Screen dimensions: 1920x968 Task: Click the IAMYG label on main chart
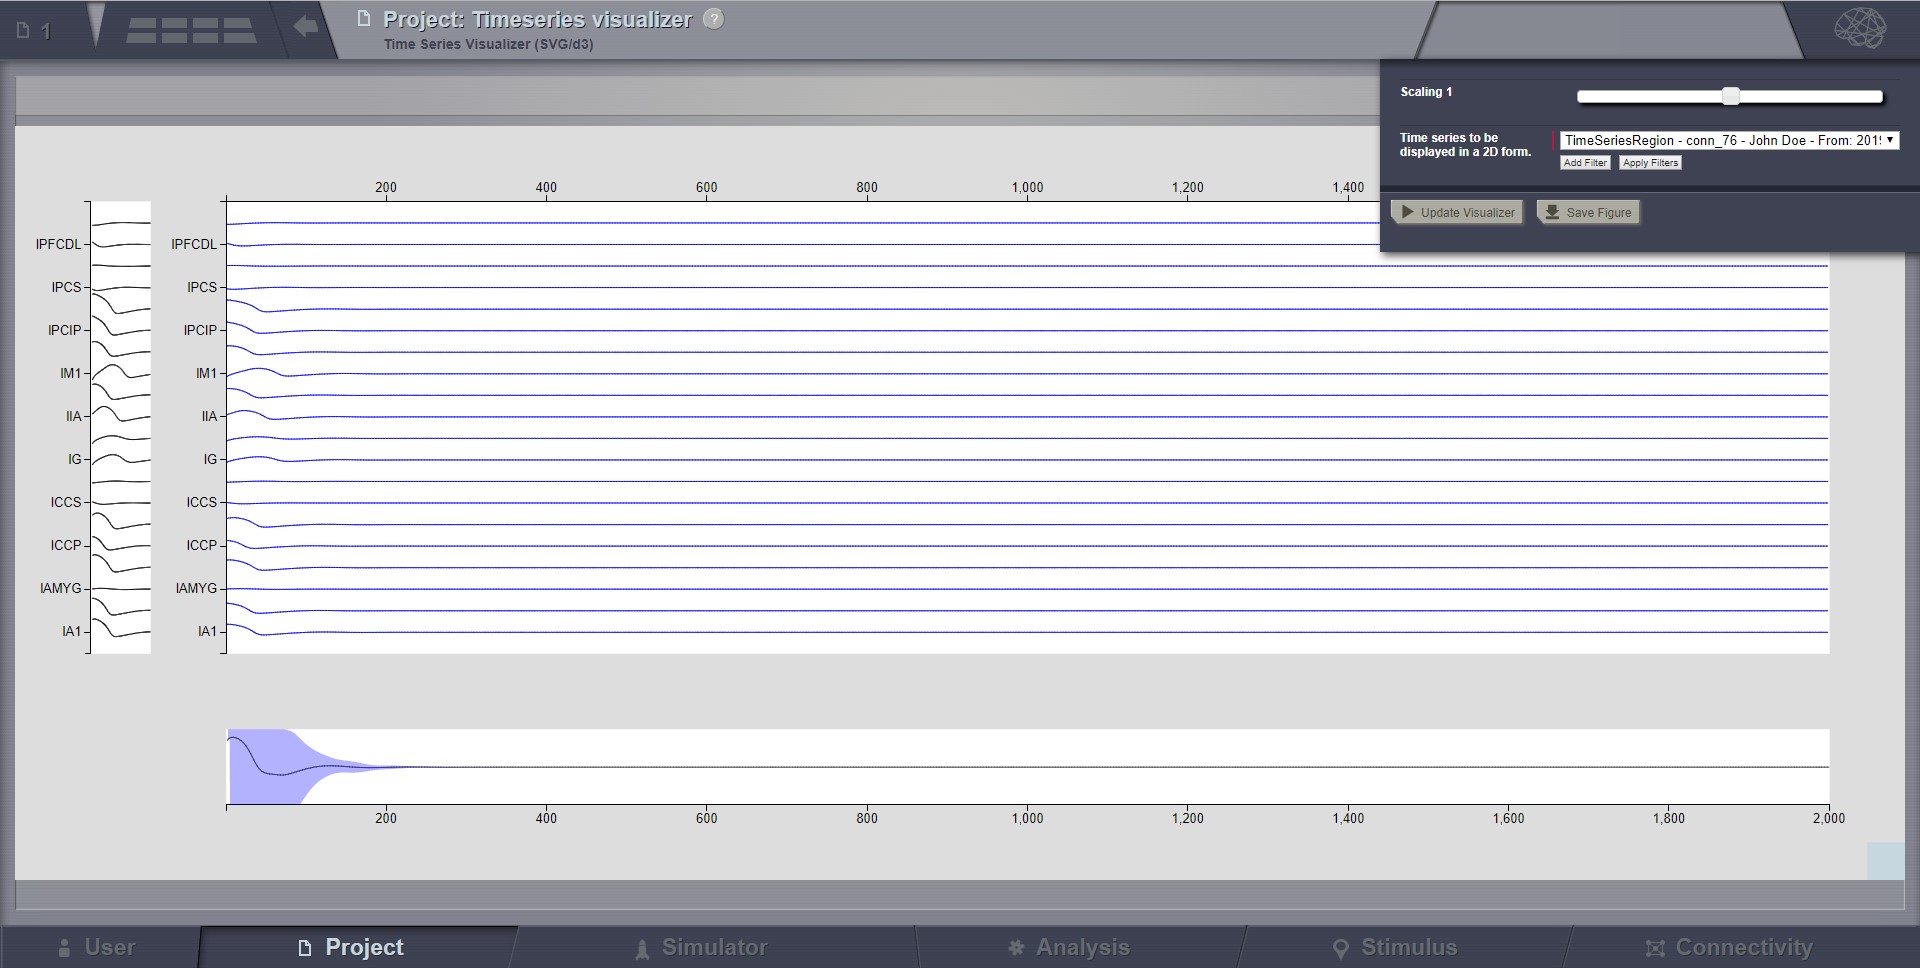coord(196,588)
